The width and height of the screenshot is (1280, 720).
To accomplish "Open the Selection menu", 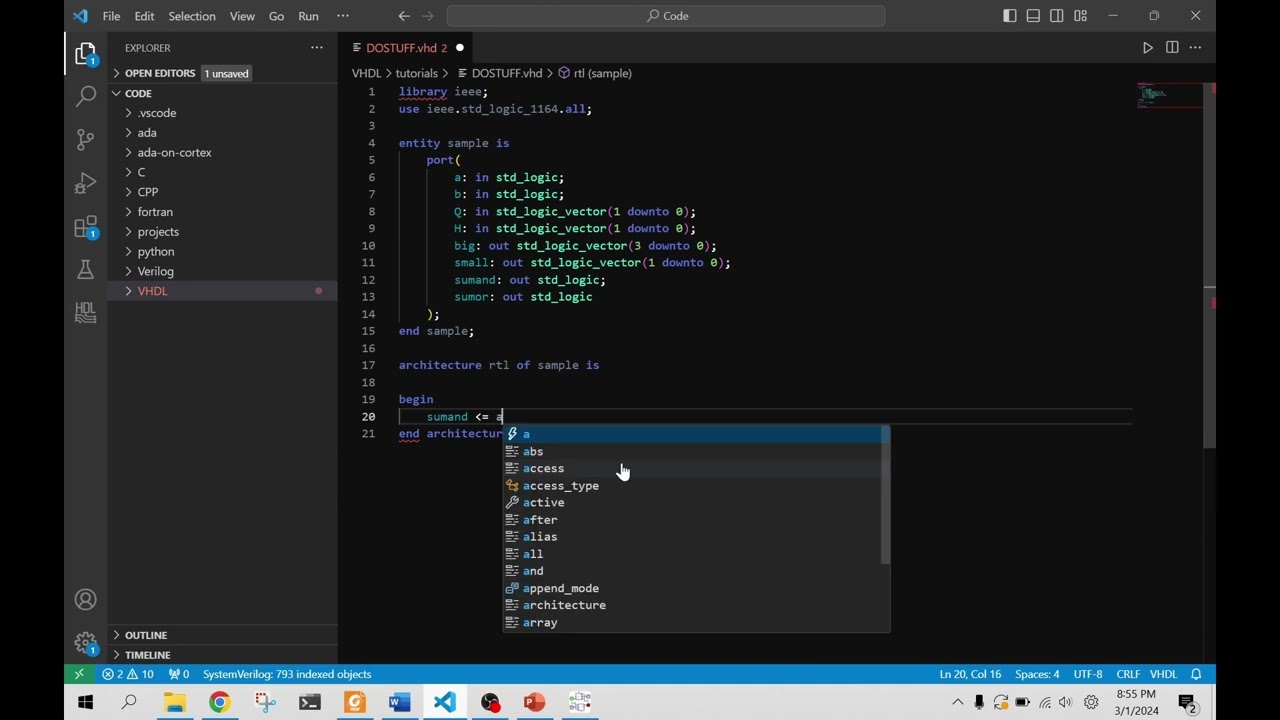I will tap(191, 16).
